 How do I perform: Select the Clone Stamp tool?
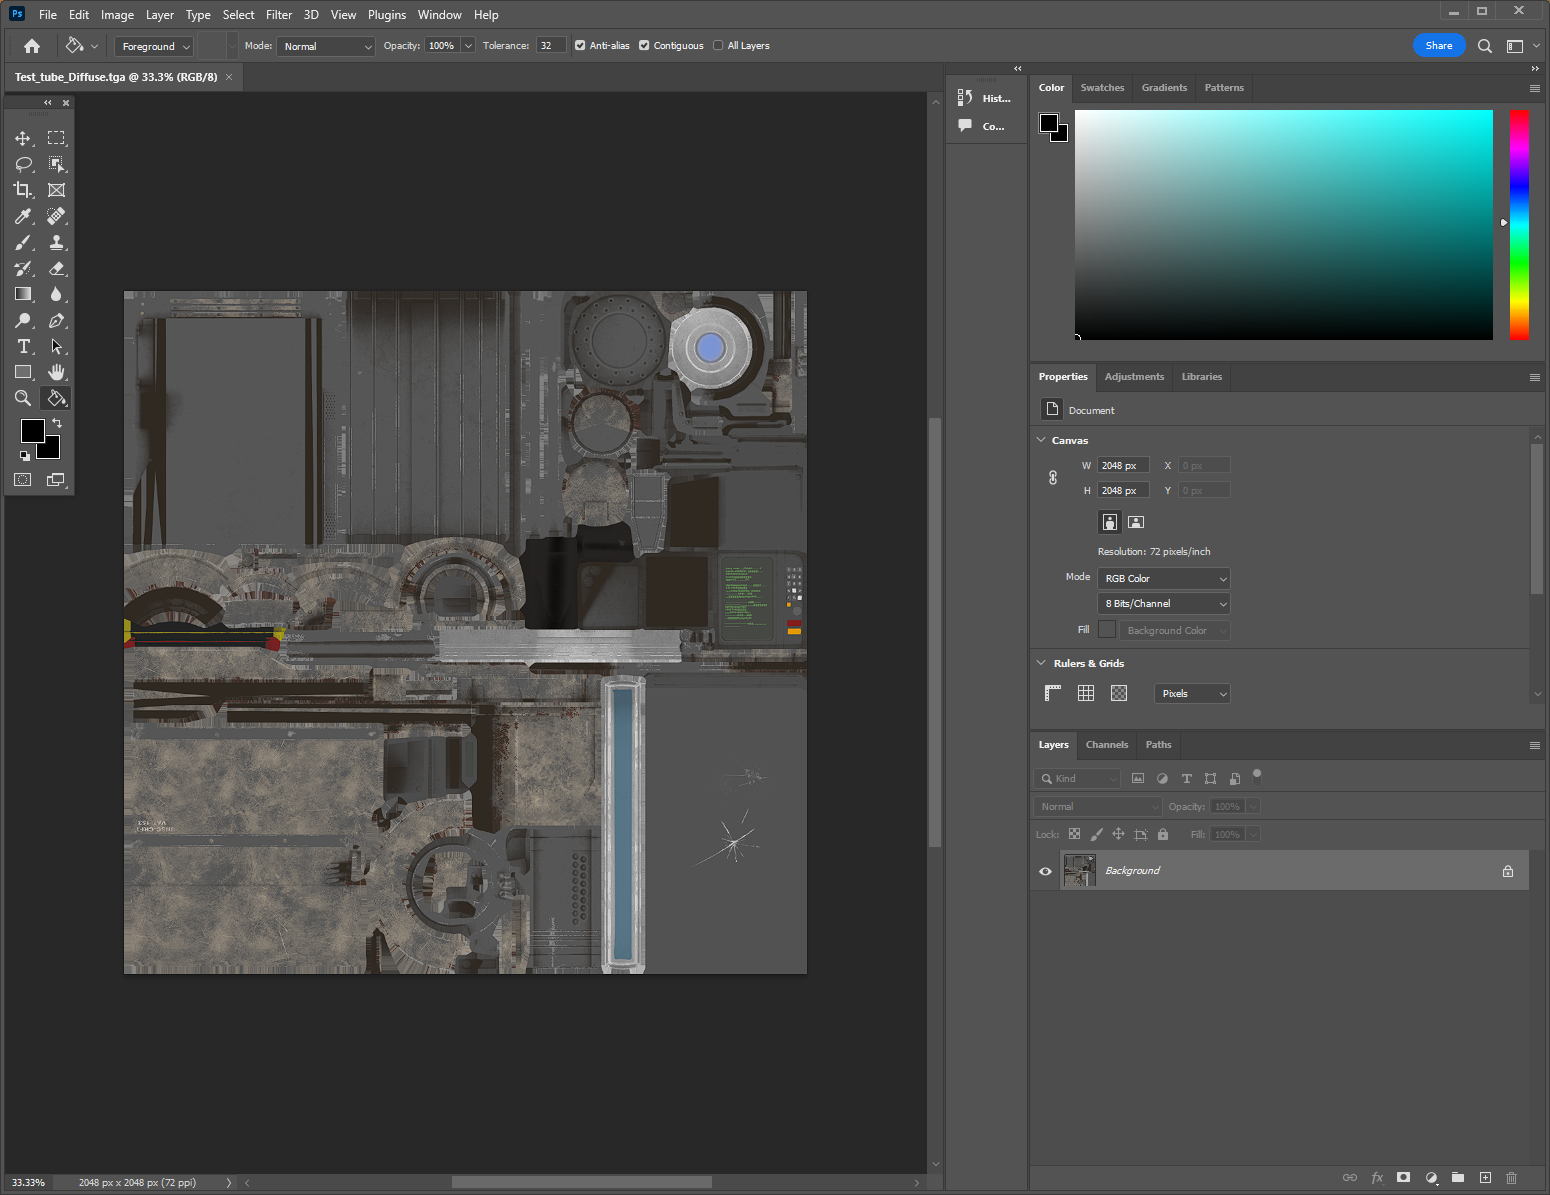pos(57,242)
